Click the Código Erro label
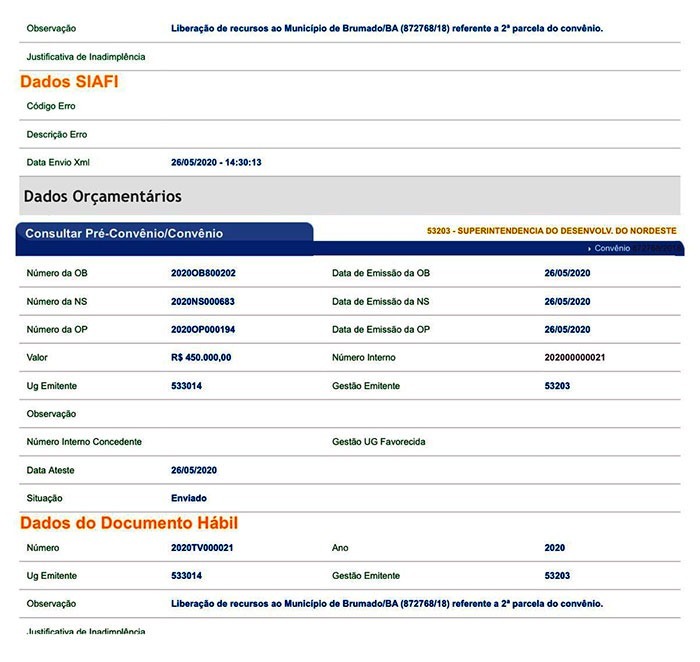Screen dimensions: 700x662 [x=51, y=106]
